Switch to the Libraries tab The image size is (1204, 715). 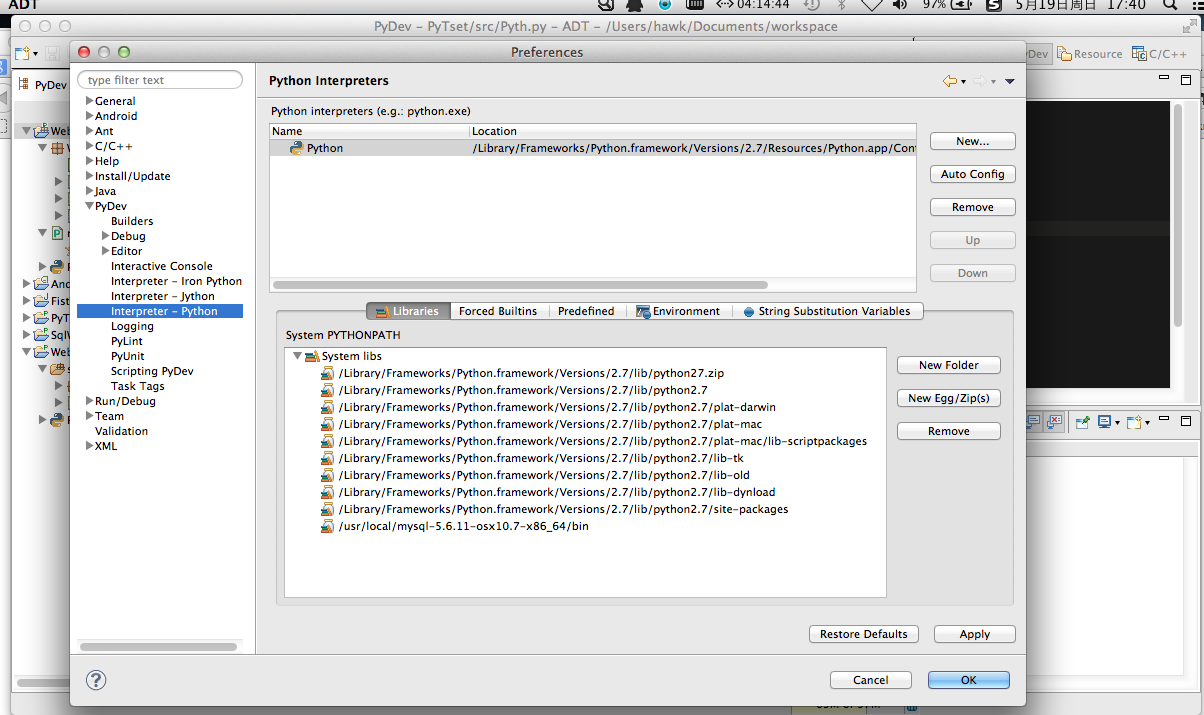(x=408, y=311)
